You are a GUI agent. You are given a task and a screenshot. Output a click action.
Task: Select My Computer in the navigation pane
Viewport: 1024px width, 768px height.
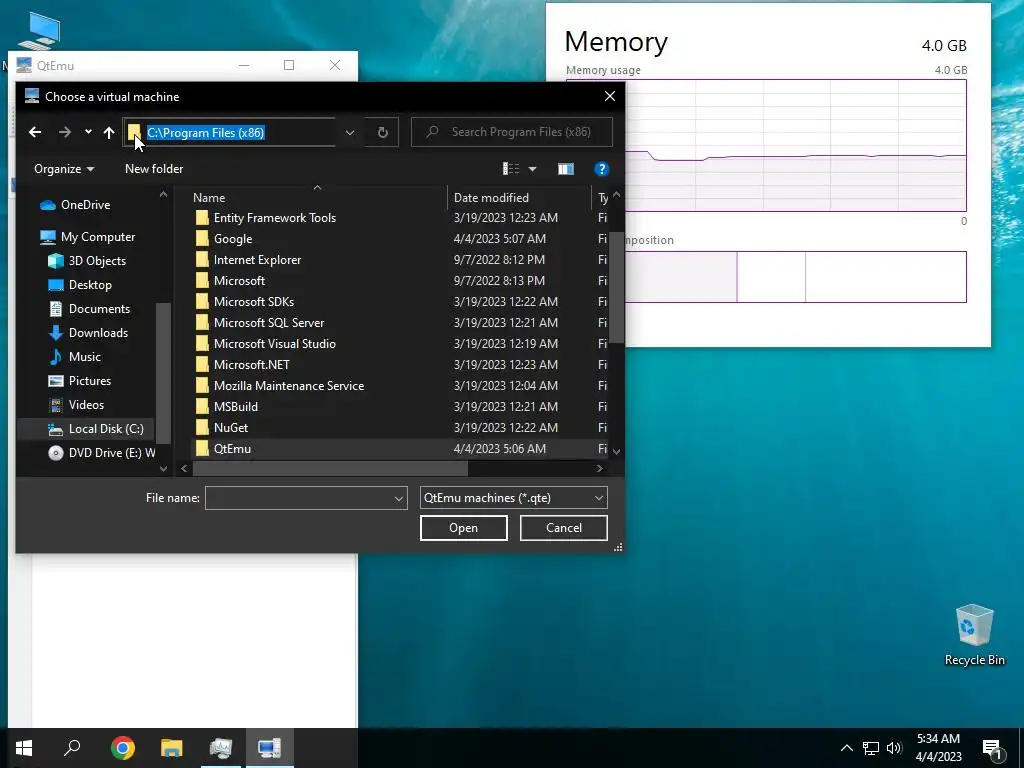pyautogui.click(x=97, y=237)
